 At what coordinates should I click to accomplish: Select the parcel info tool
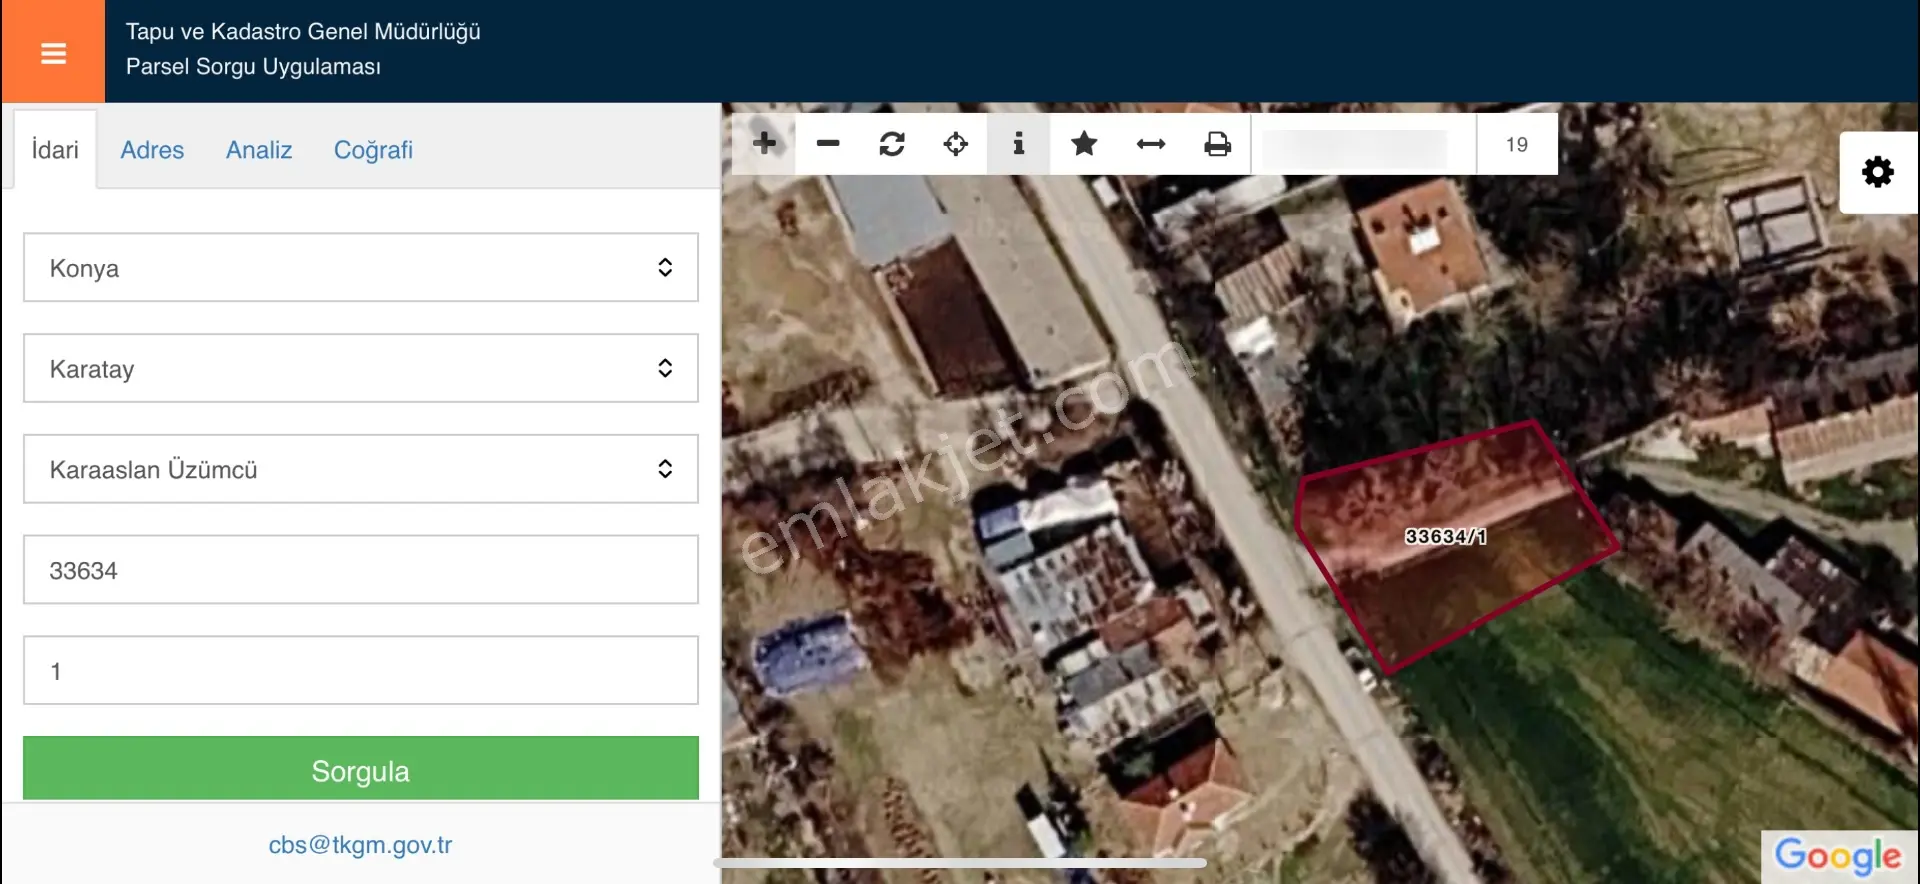pyautogui.click(x=1019, y=144)
